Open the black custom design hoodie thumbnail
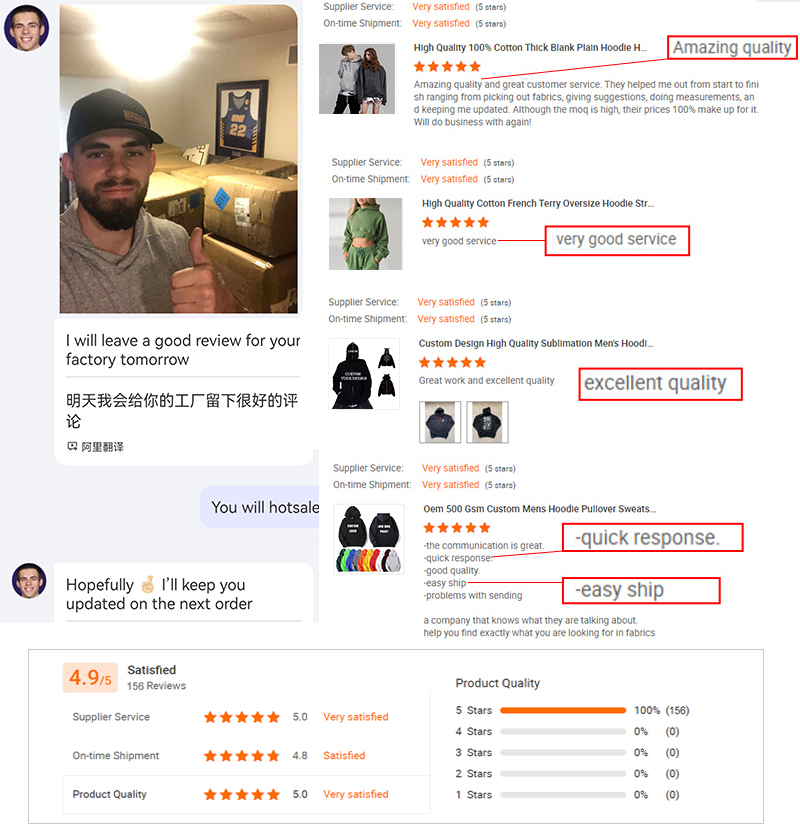Screen dimensions: 800x832 point(364,374)
